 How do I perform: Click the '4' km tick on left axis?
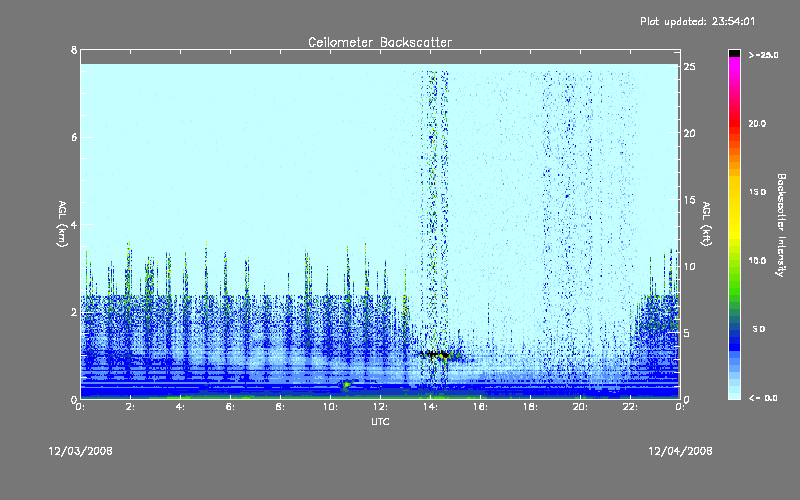pos(74,224)
